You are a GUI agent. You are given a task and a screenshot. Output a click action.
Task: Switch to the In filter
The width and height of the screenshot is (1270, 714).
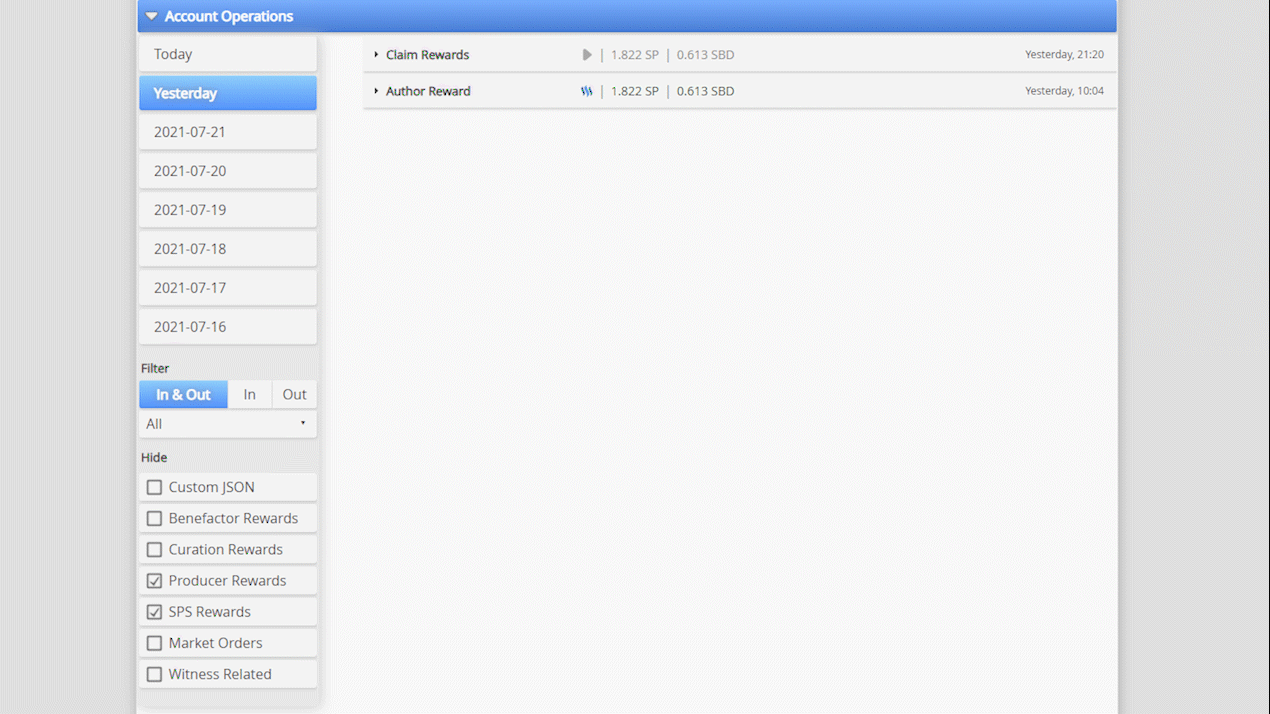click(x=249, y=394)
